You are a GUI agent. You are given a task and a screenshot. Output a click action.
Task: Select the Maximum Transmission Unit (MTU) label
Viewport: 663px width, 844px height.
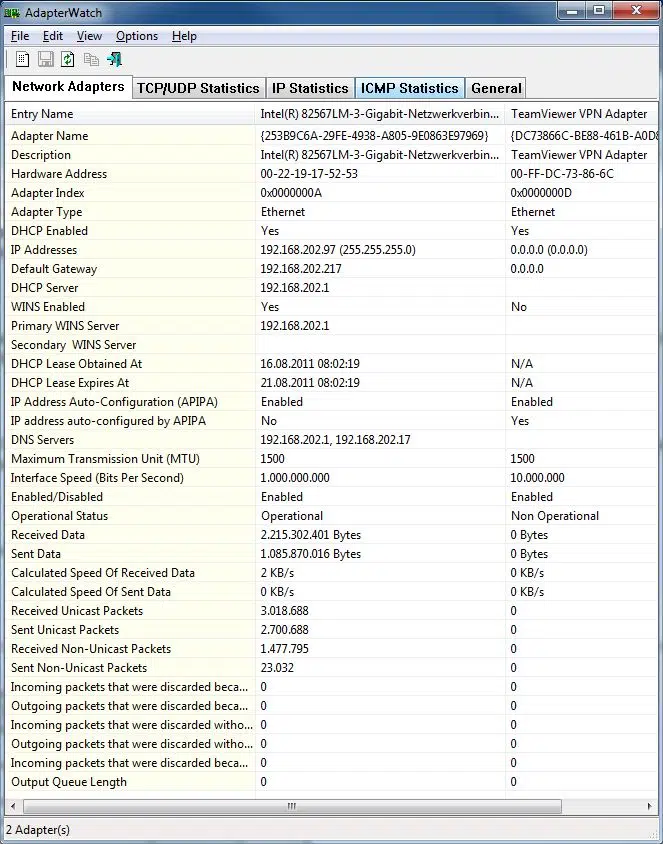pos(105,459)
